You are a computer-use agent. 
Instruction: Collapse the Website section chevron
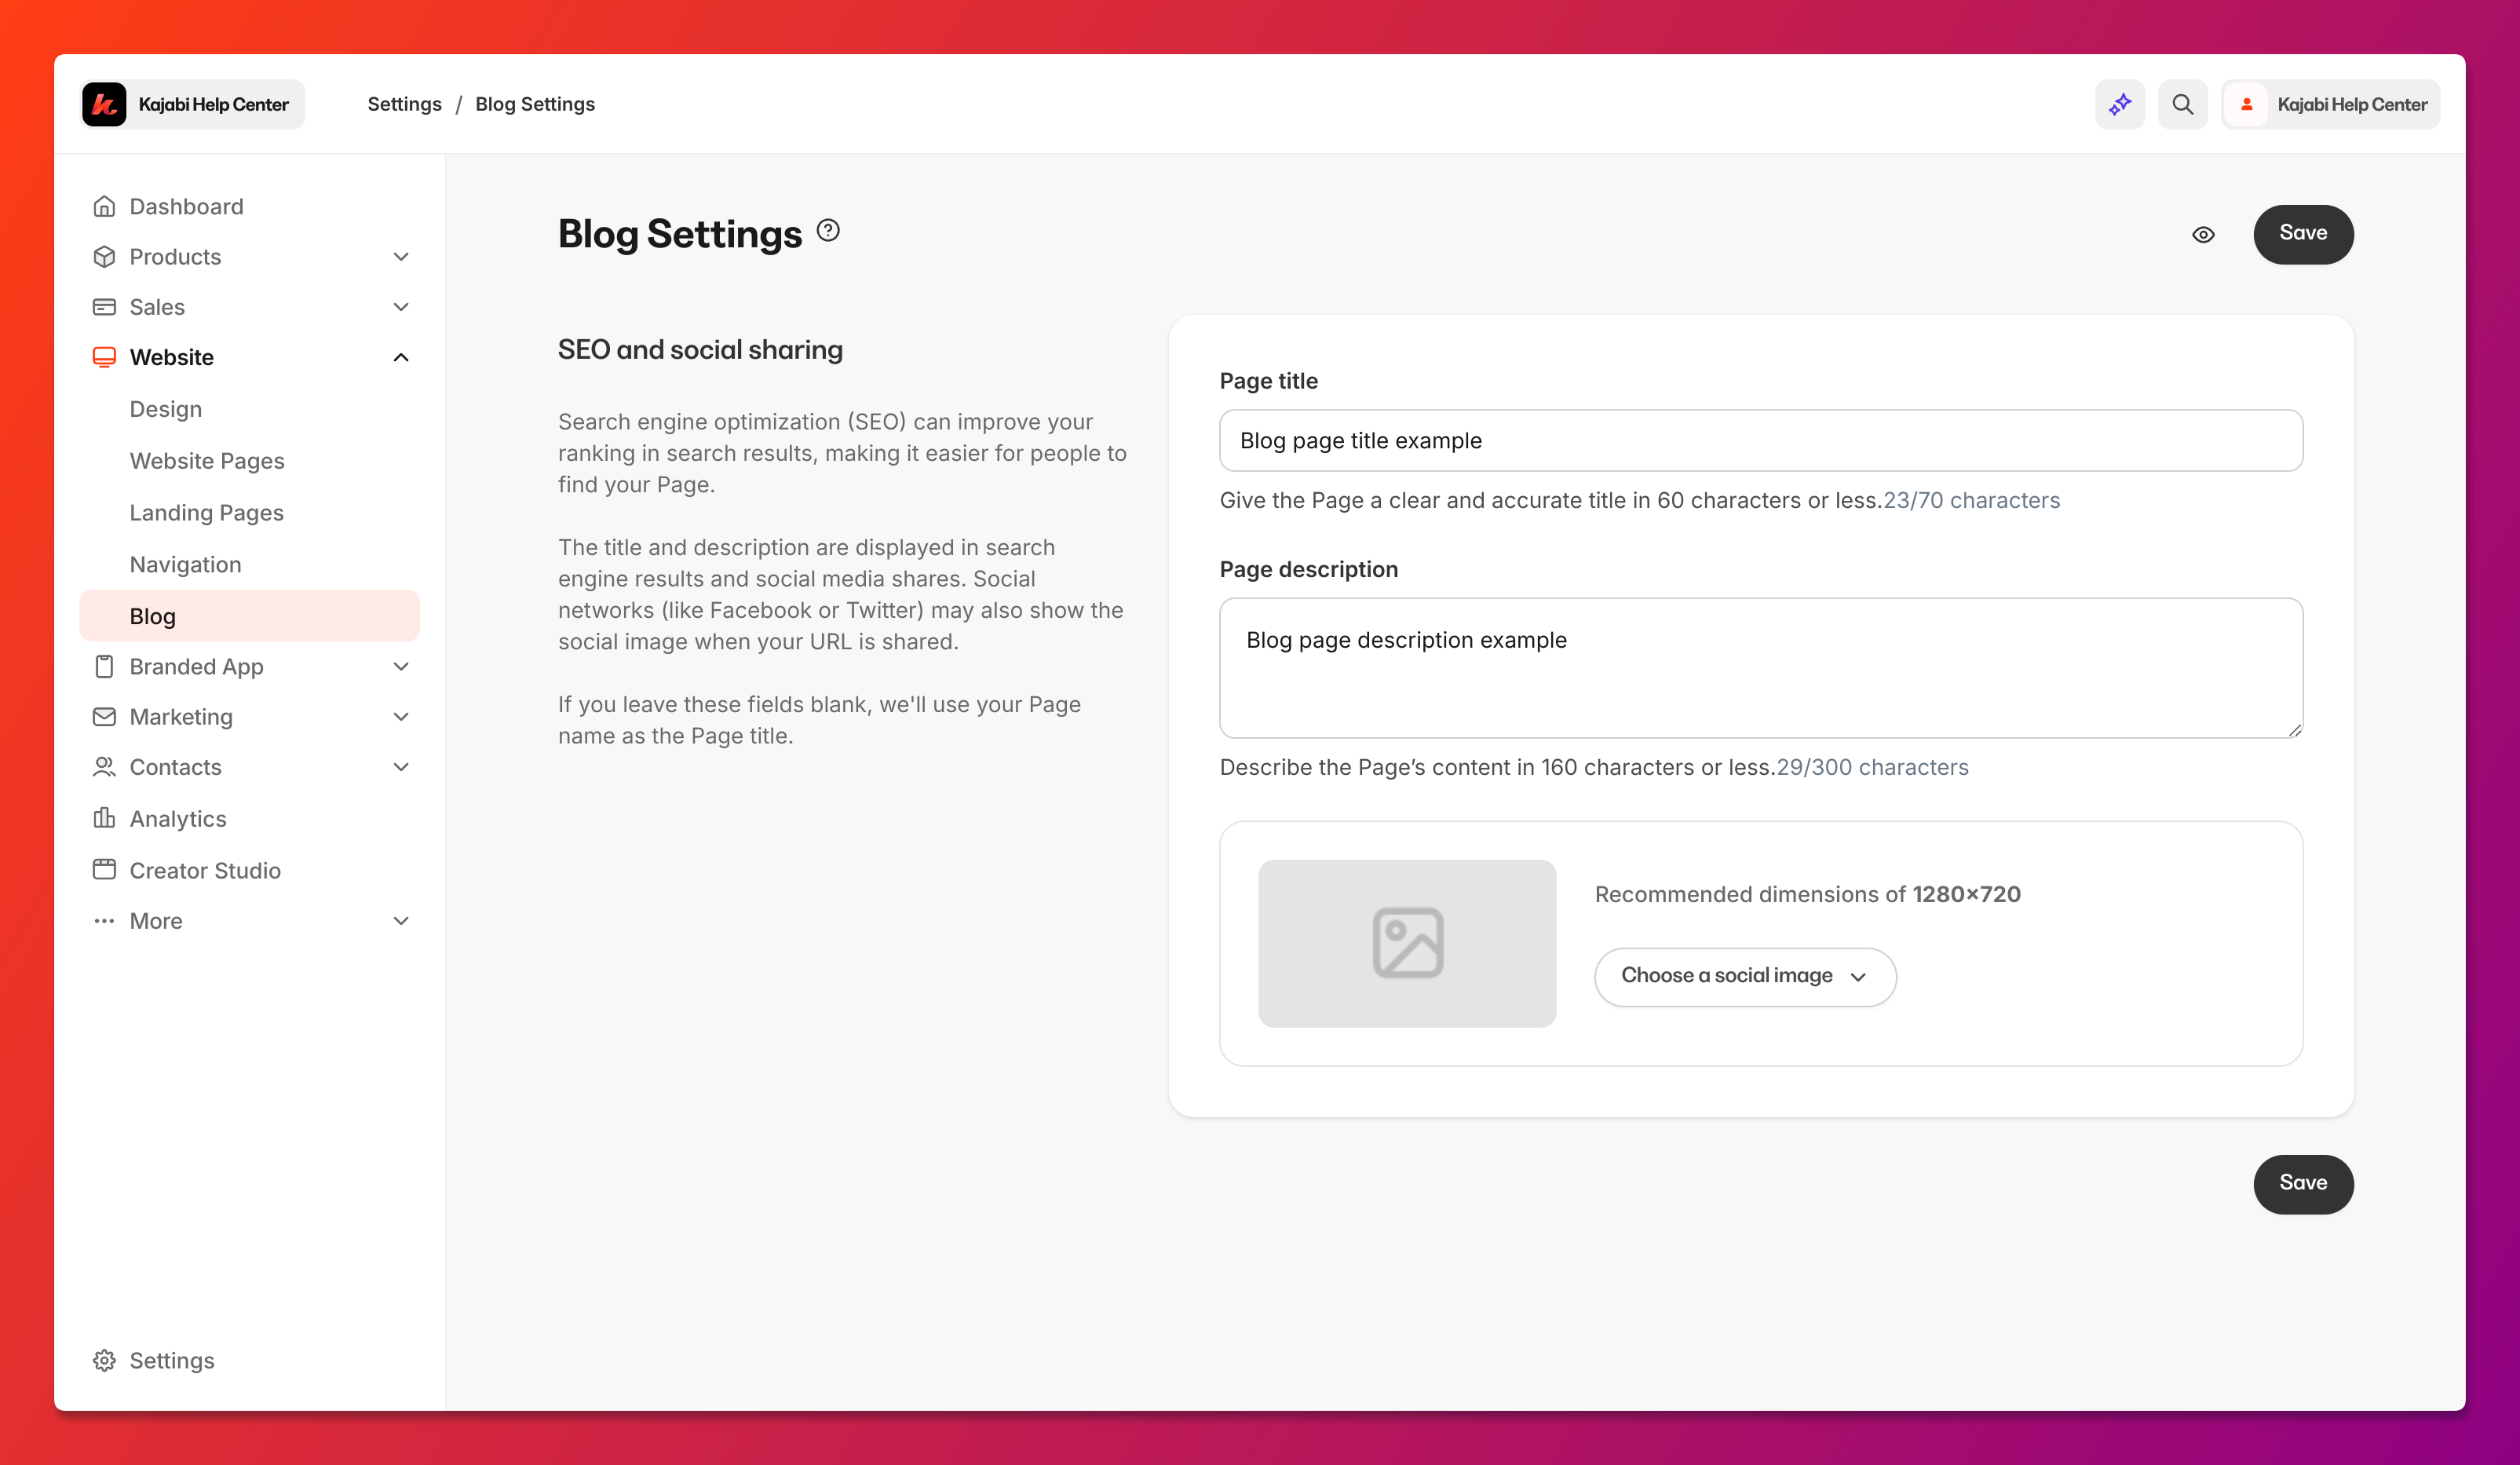pos(401,357)
